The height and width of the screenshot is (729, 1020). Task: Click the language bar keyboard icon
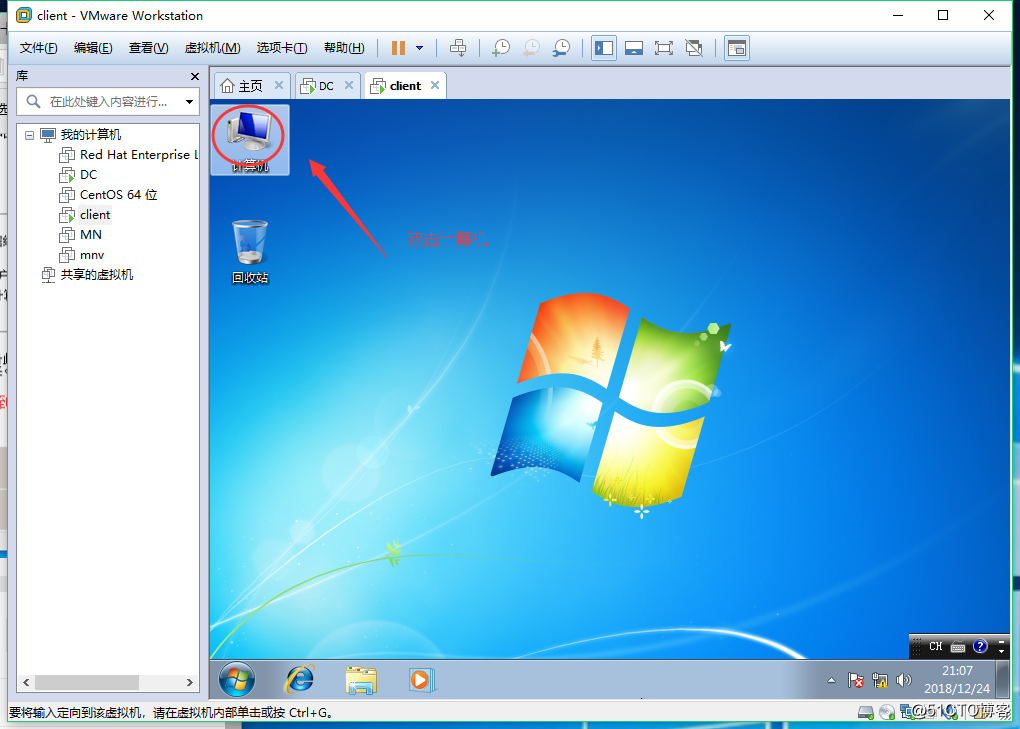pyautogui.click(x=958, y=646)
